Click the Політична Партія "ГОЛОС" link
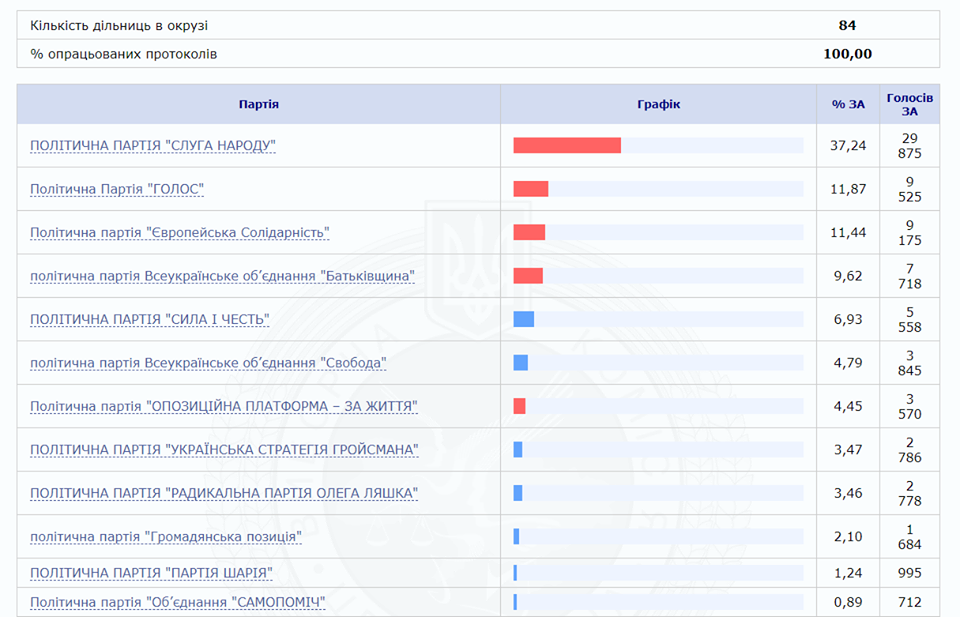The width and height of the screenshot is (960, 617). point(117,189)
